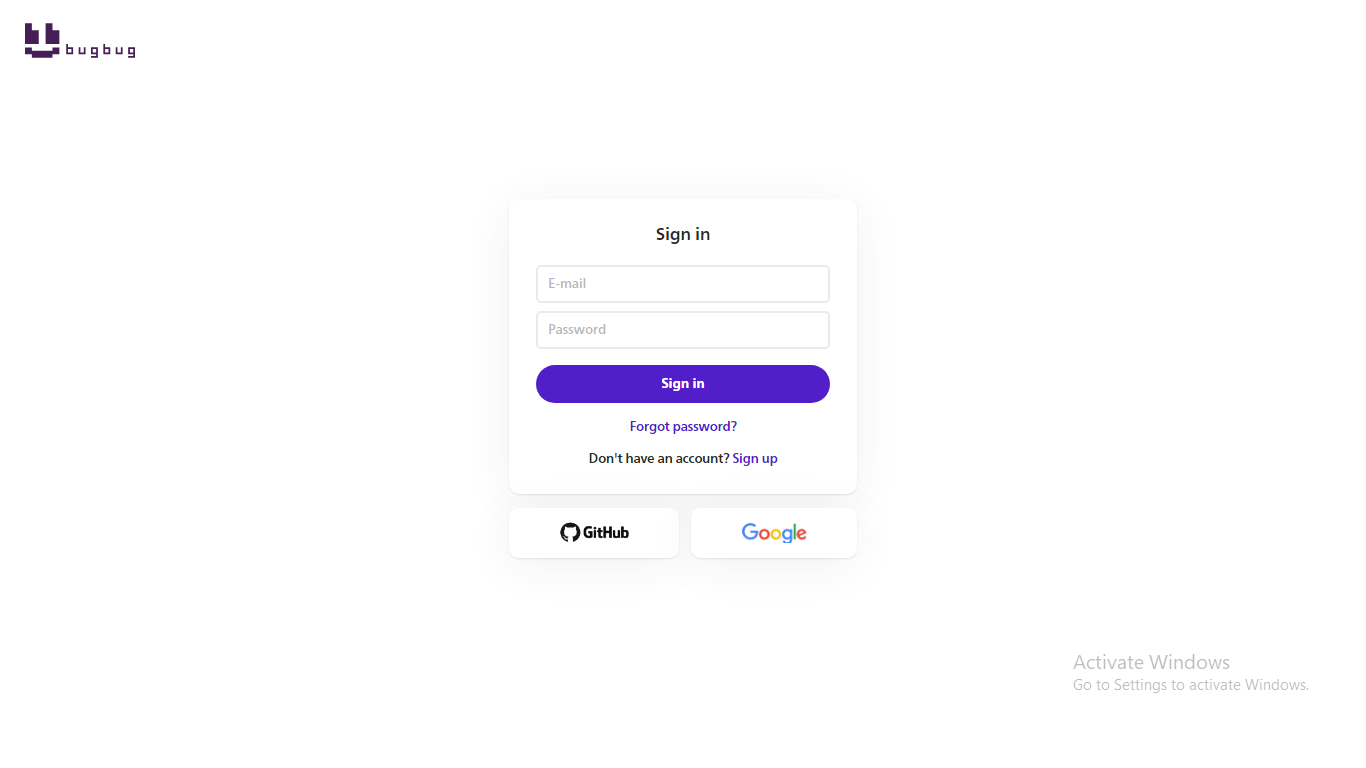Screen dimensions: 1366x768
Task: Click the Password placeholder text
Action: click(577, 330)
